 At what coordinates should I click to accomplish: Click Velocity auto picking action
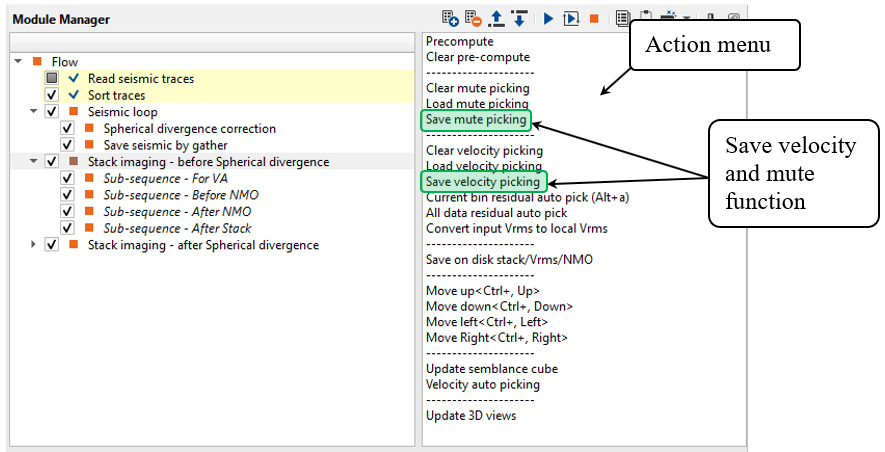coord(482,384)
